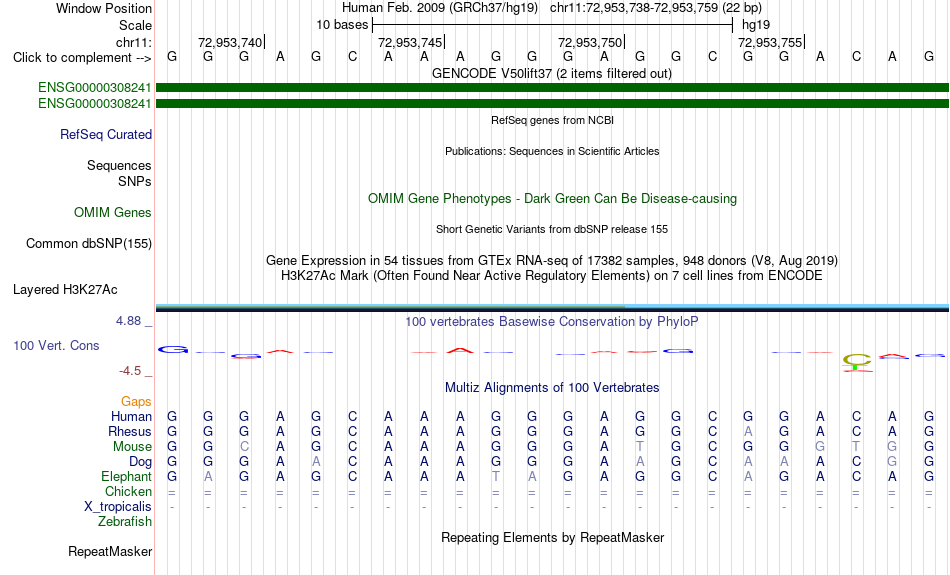Click the 100 Vert. Cons track label
The width and height of the screenshot is (950, 575).
(x=56, y=345)
